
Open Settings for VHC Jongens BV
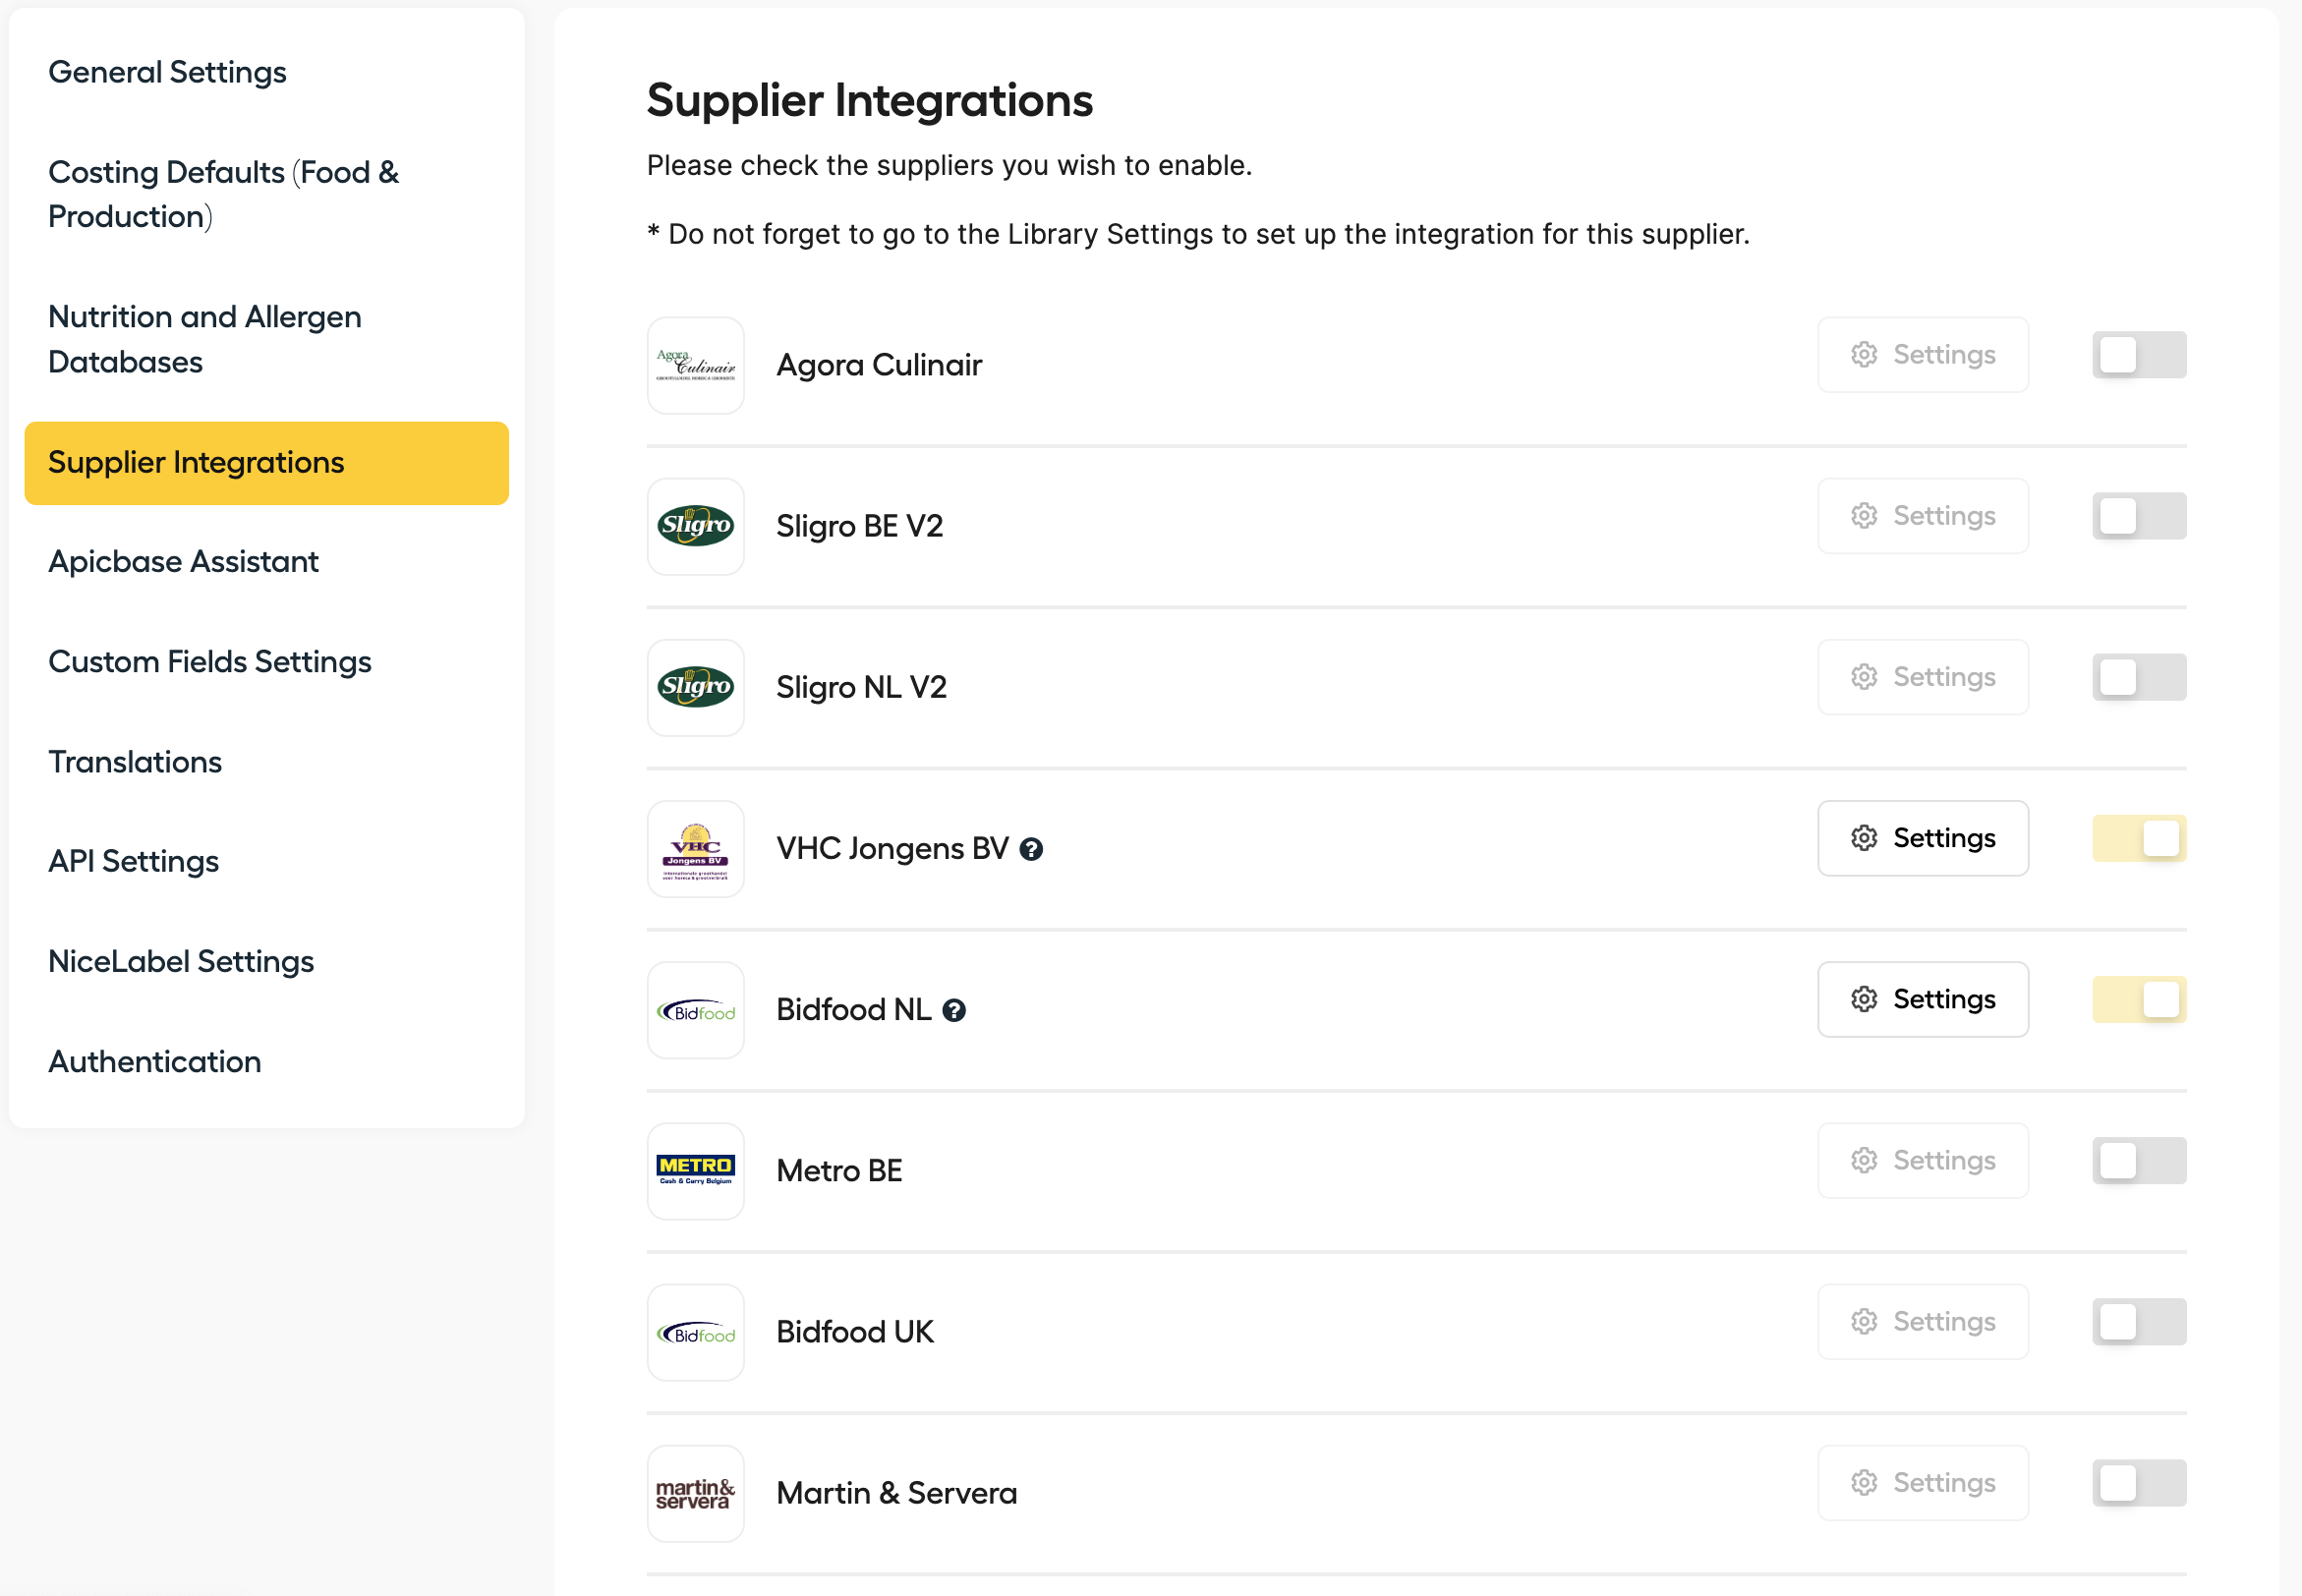tap(1922, 838)
